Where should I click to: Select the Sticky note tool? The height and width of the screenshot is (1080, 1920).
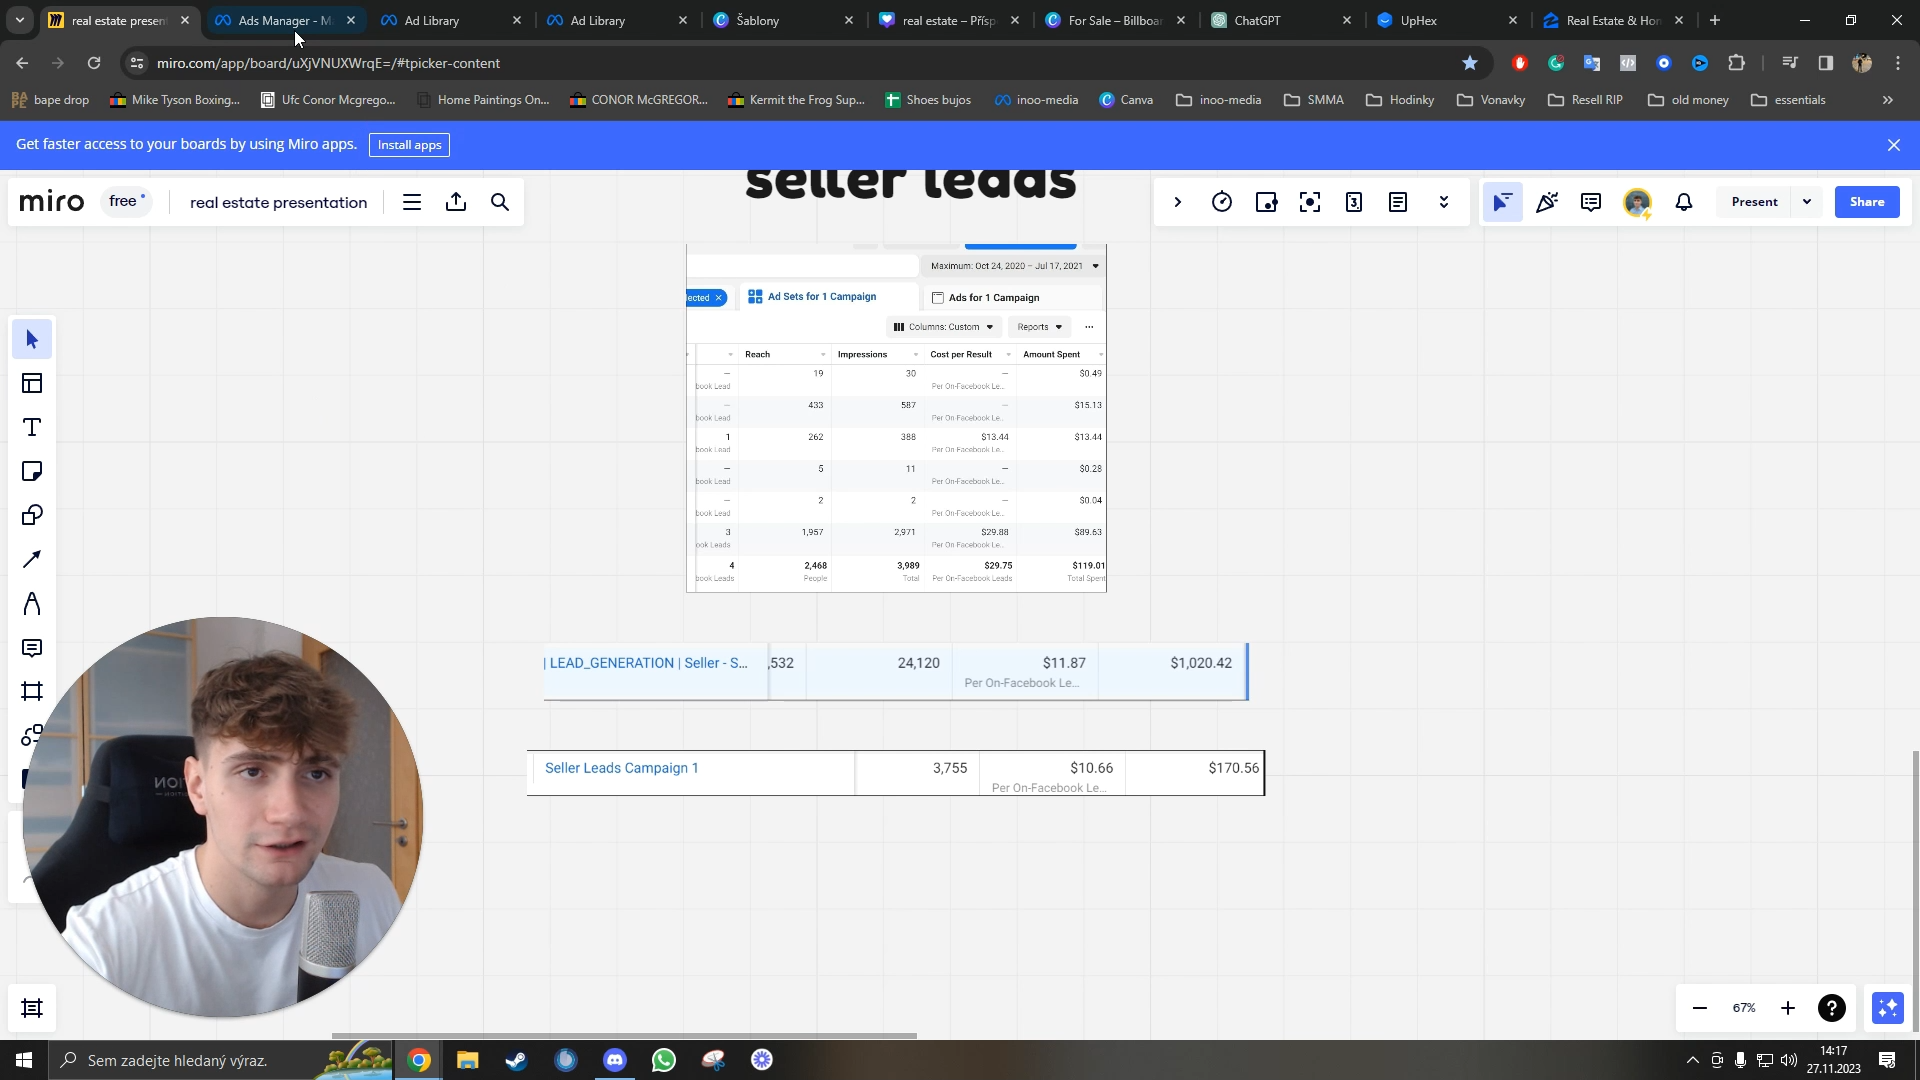(32, 472)
